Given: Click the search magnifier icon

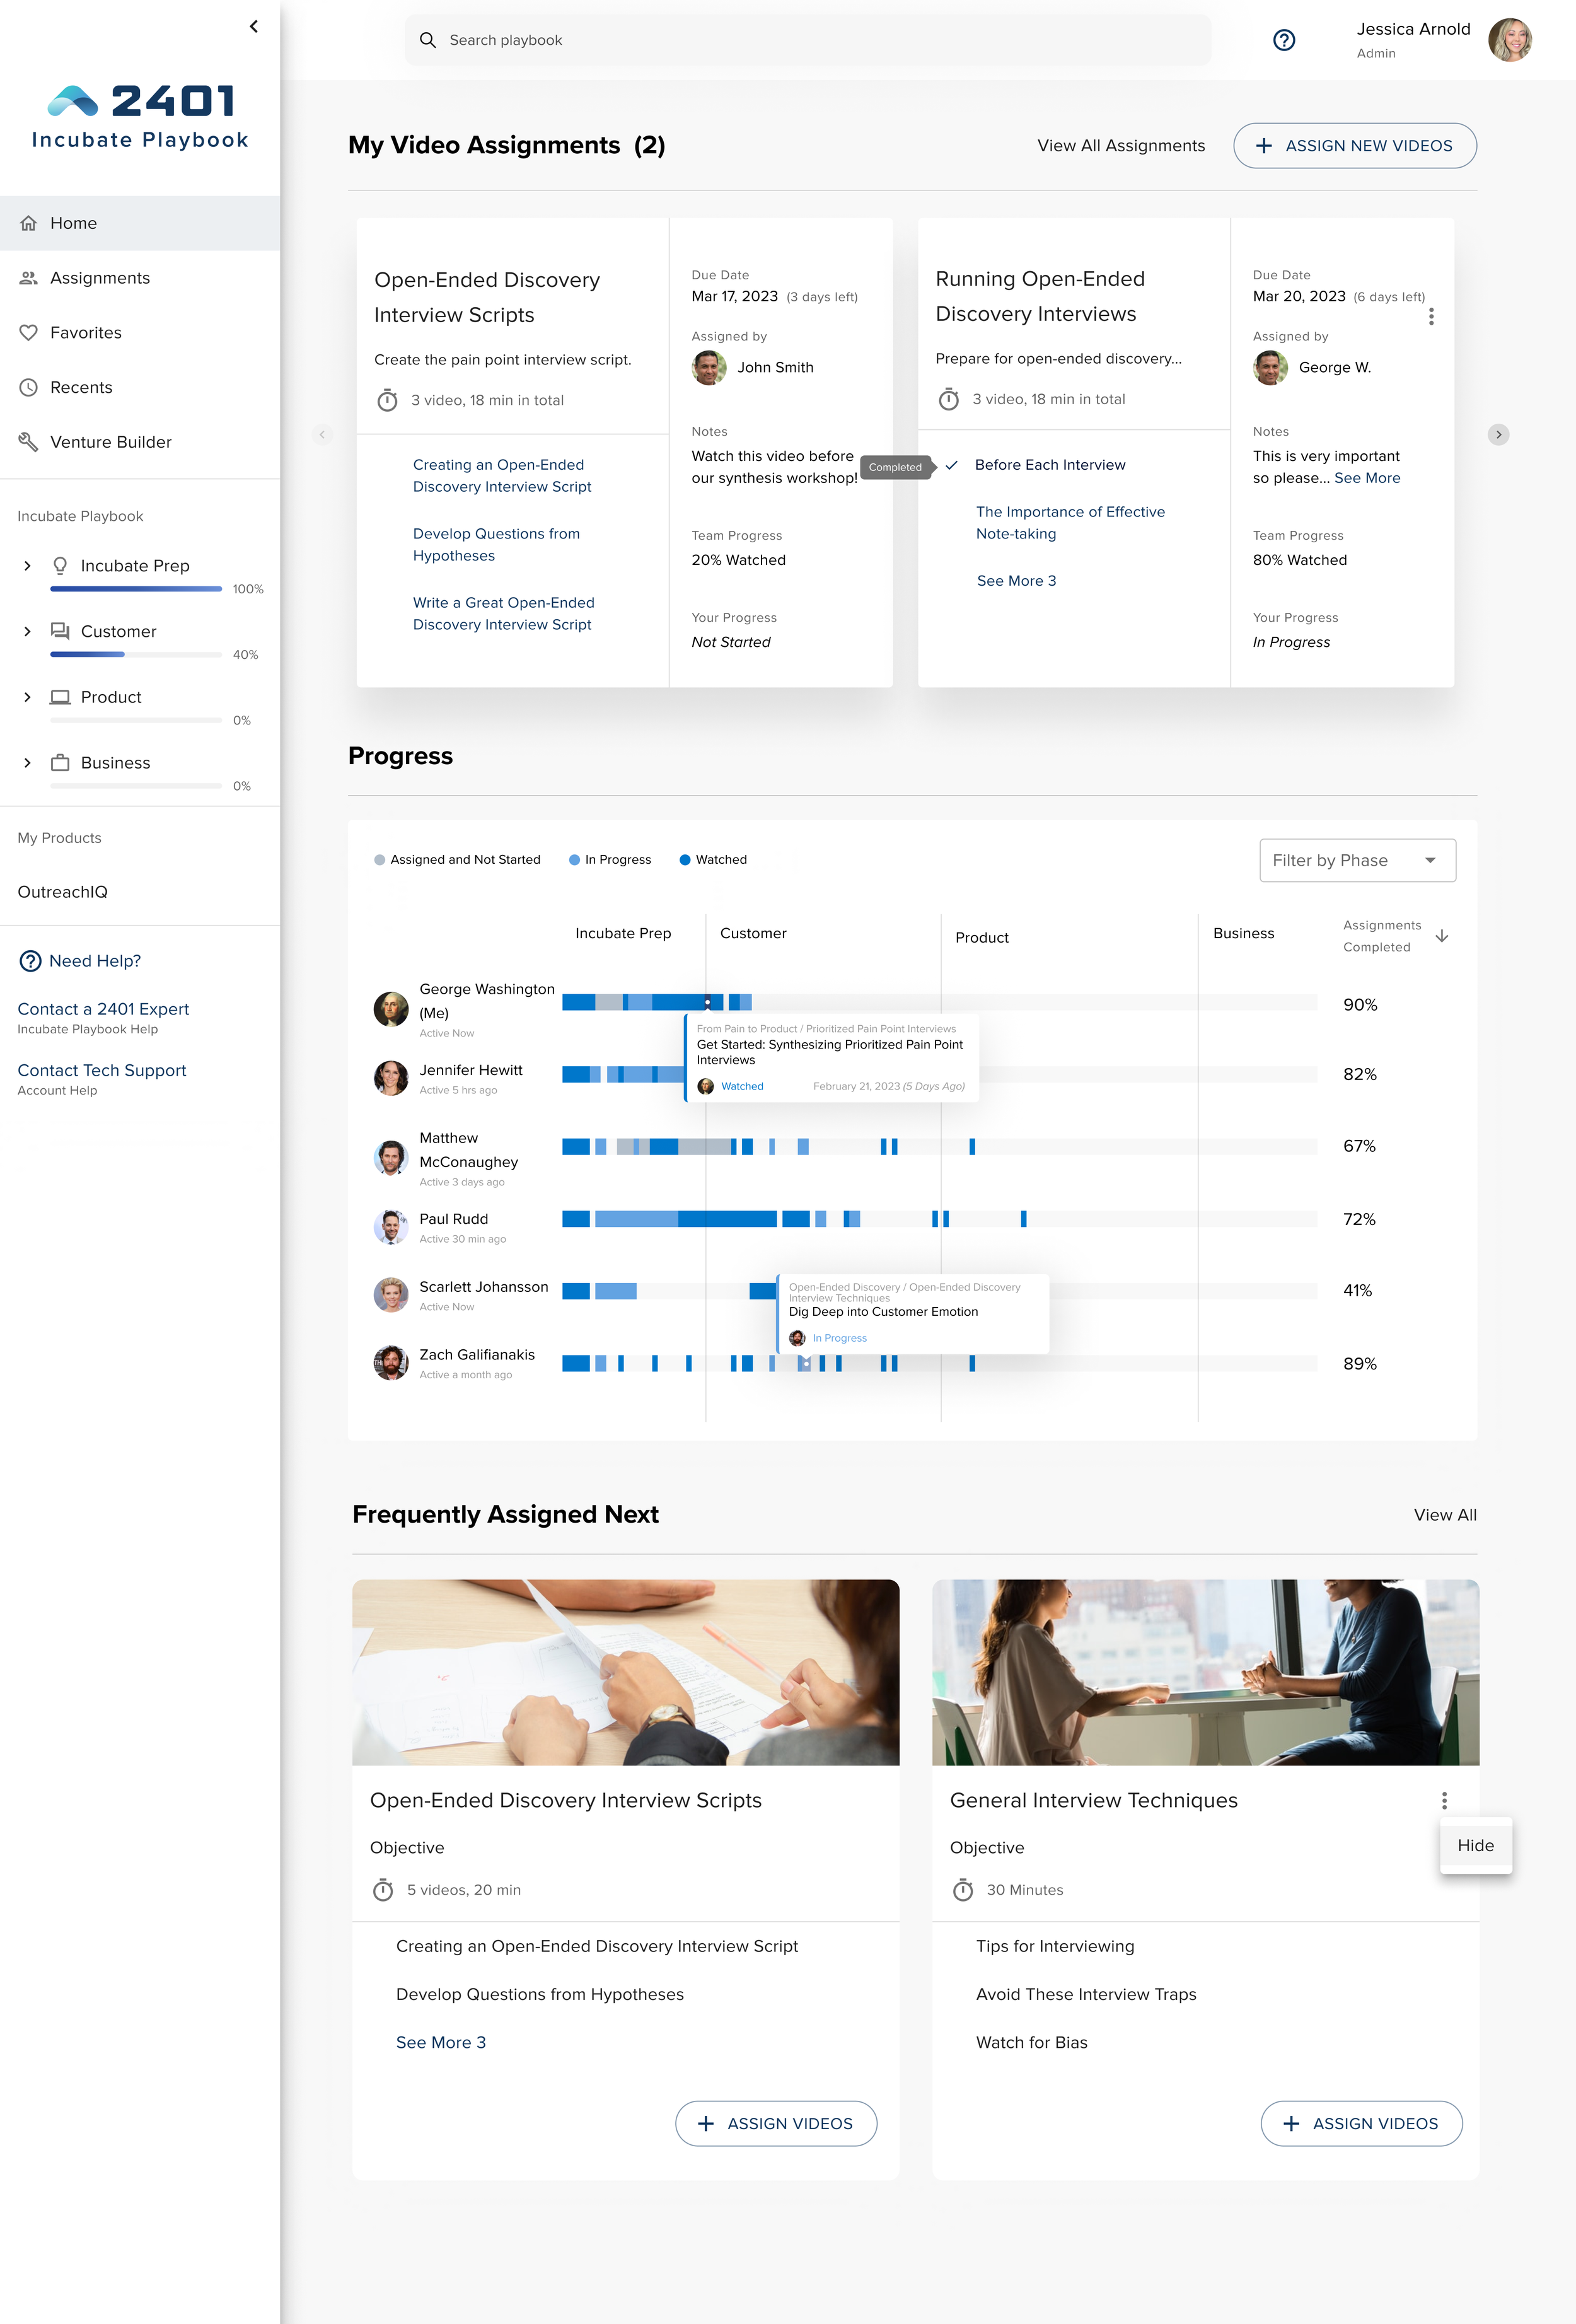Looking at the screenshot, I should [428, 40].
